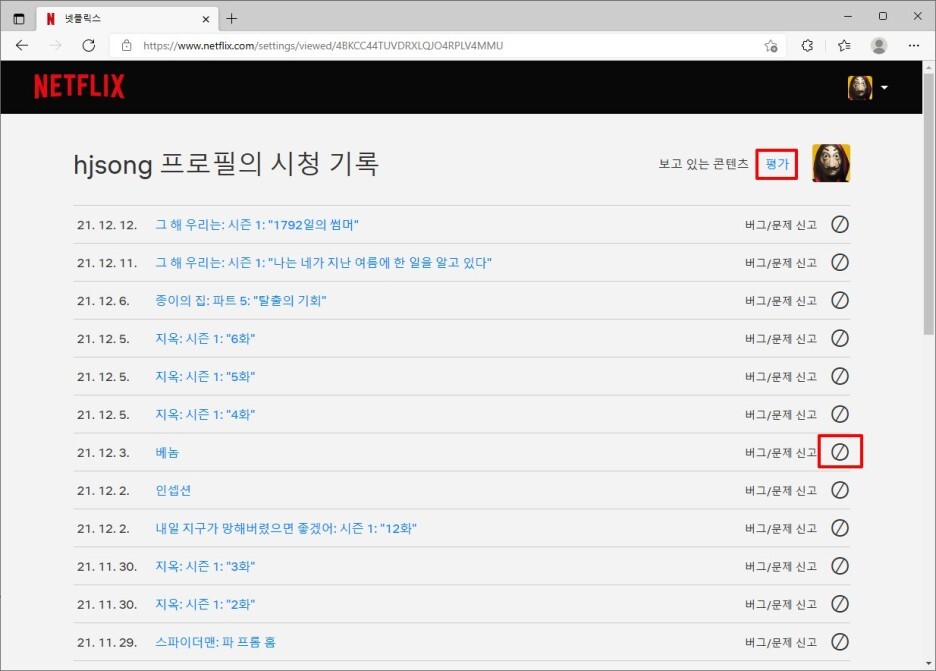Hide '지옥: 시즌 1: 5화' from viewing history
The image size is (936, 671).
[x=840, y=376]
